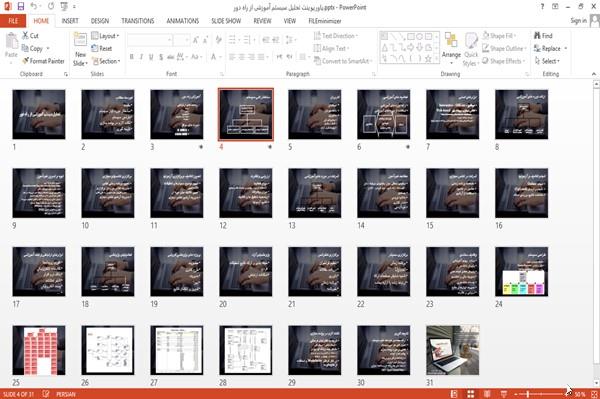This screenshot has height=399, width=600.
Task: Click the Reset slide button
Action: coord(102,49)
